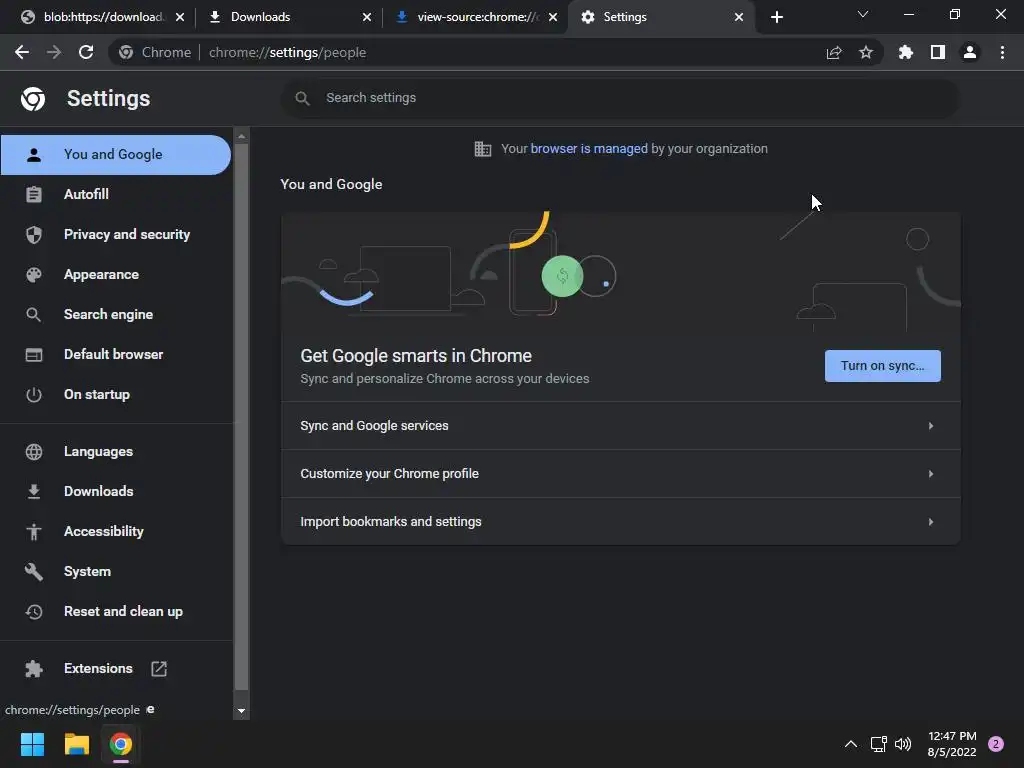
Task: Click the managed organization building icon
Action: pyautogui.click(x=483, y=149)
